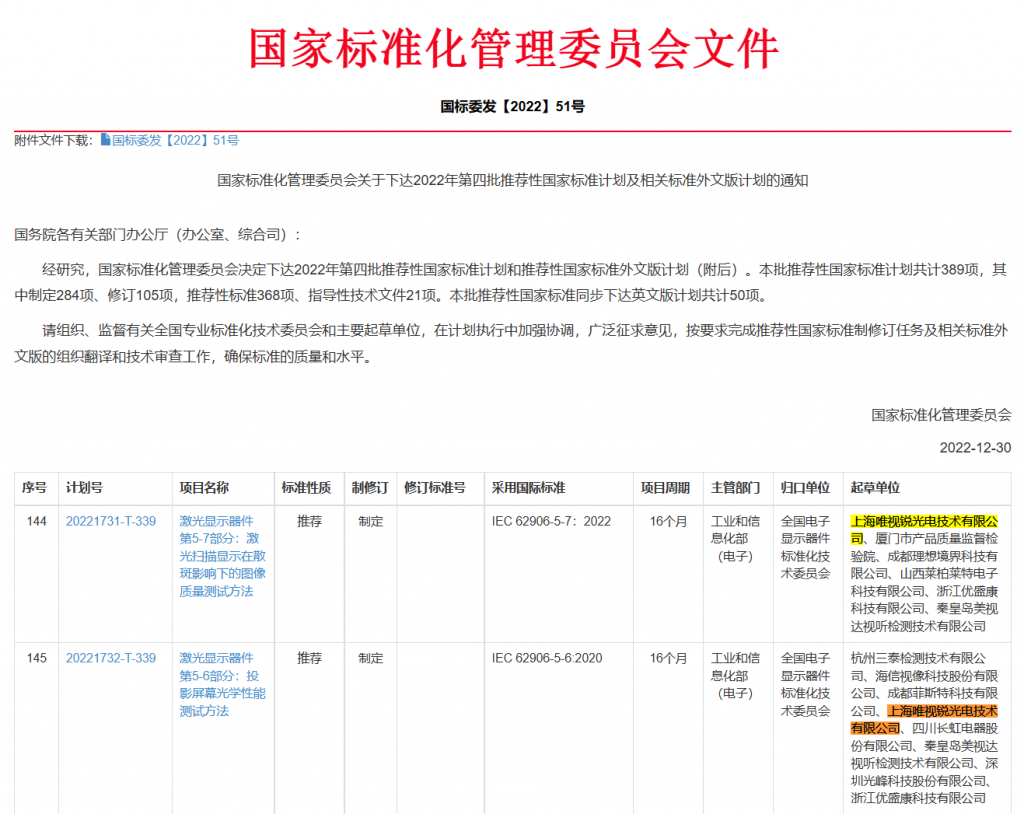Download attachment 国标委发【2022】51号 link
1024x814 pixels.
click(175, 140)
